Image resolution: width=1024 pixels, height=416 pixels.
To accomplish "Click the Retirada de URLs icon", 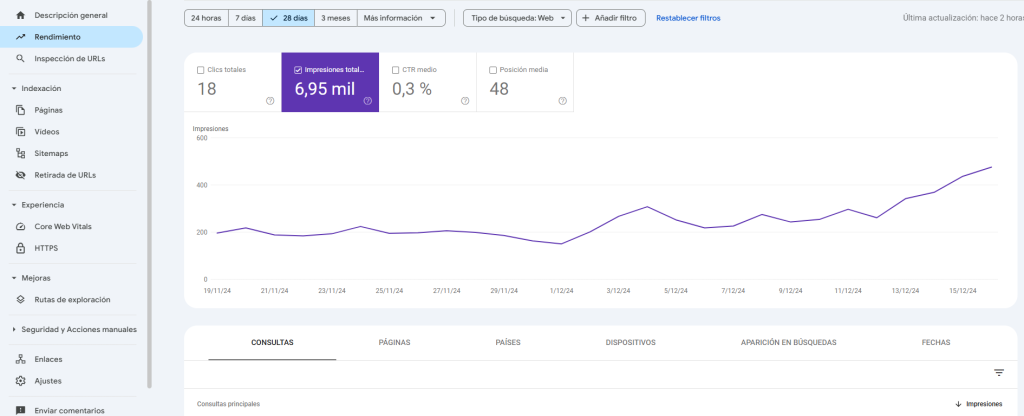I will coord(20,175).
